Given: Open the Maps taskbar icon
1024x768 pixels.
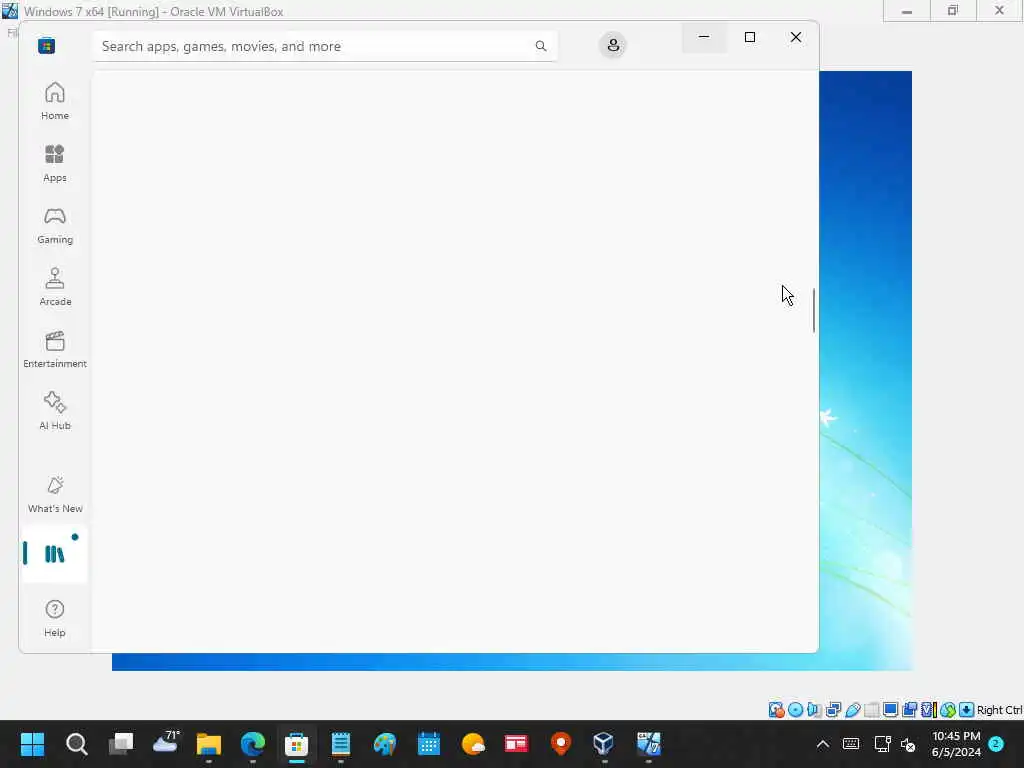Looking at the screenshot, I should pos(561,744).
